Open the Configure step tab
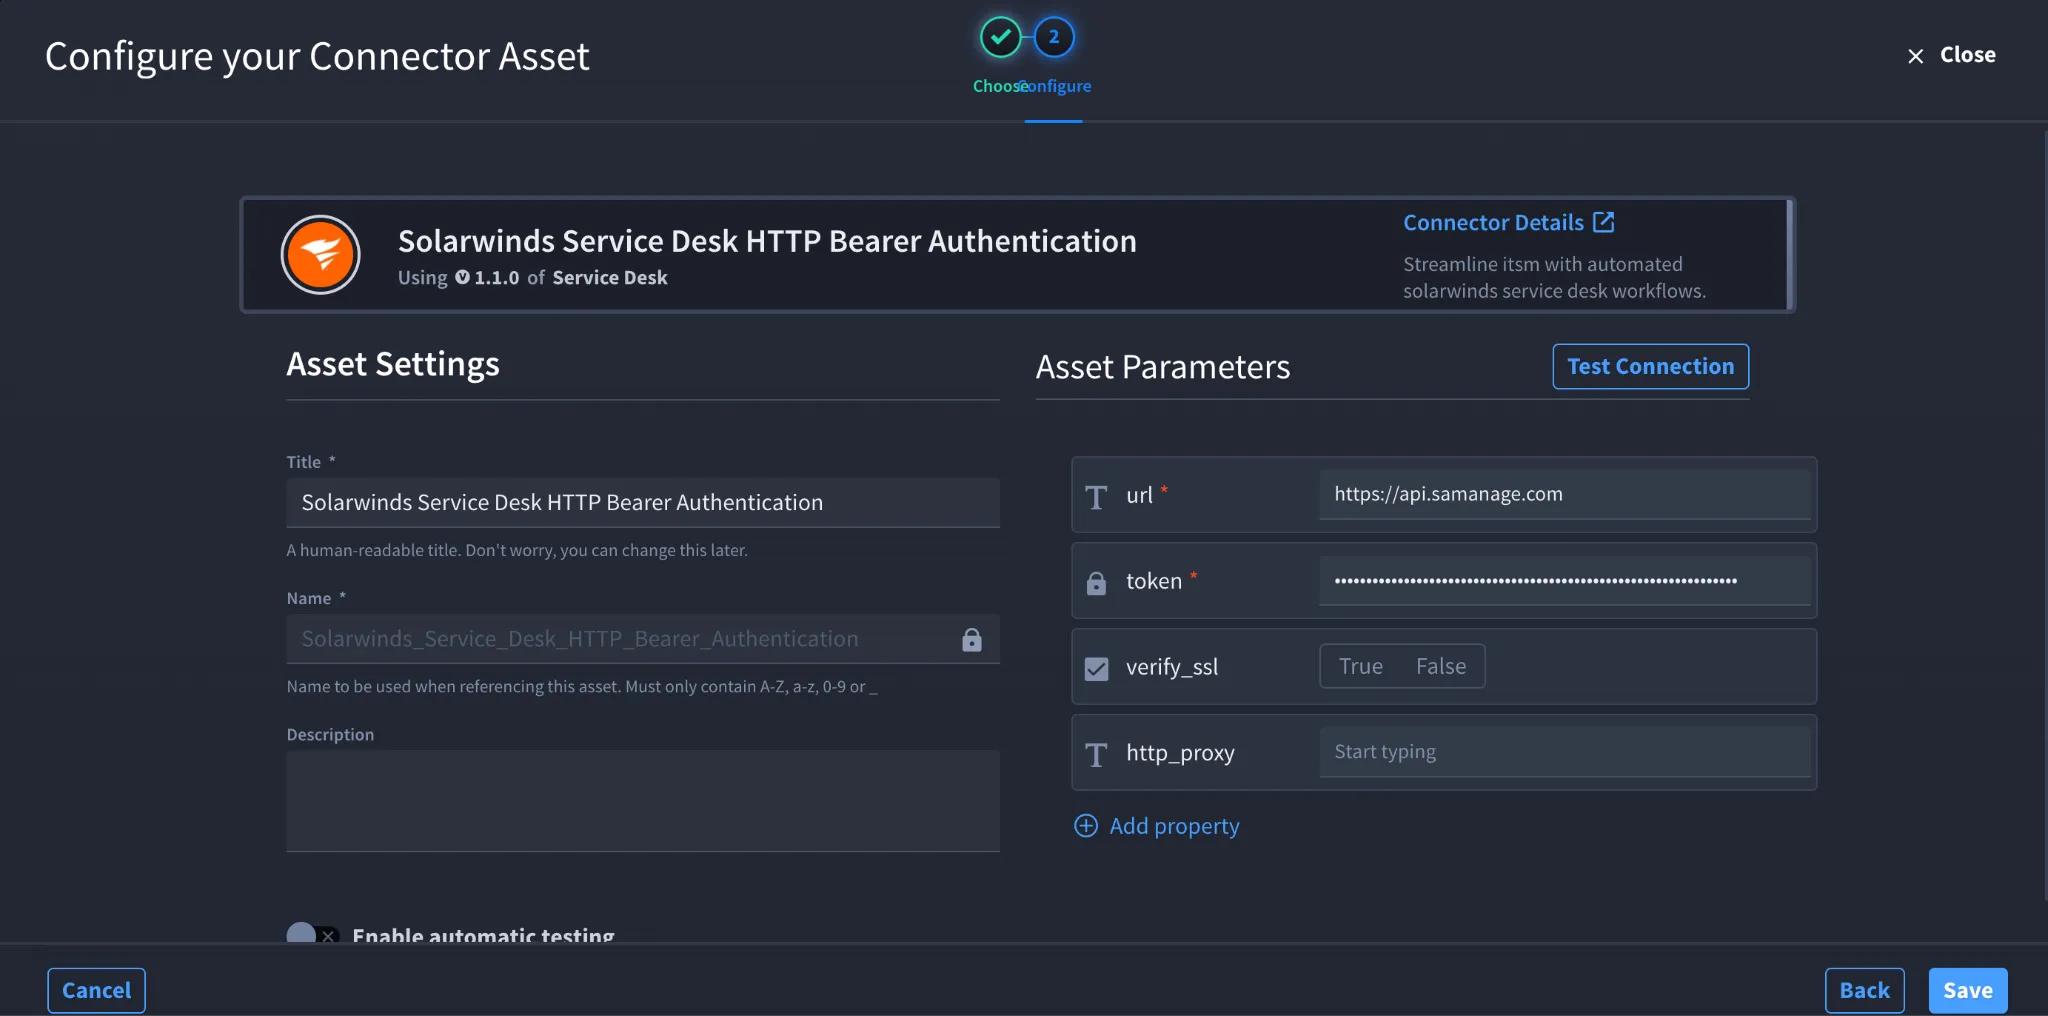Image resolution: width=2048 pixels, height=1016 pixels. tap(1053, 86)
